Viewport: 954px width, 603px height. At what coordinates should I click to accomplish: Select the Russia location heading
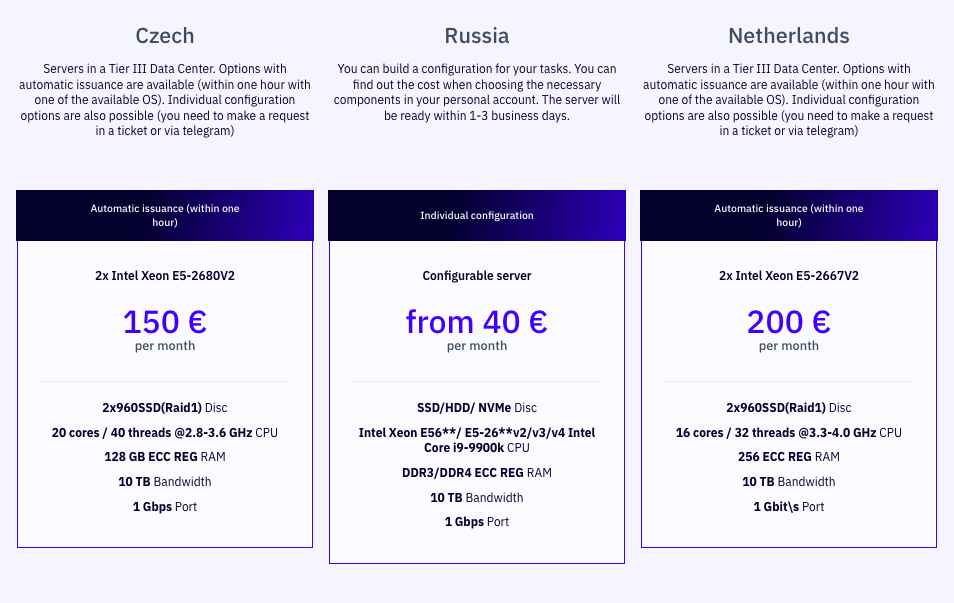477,36
